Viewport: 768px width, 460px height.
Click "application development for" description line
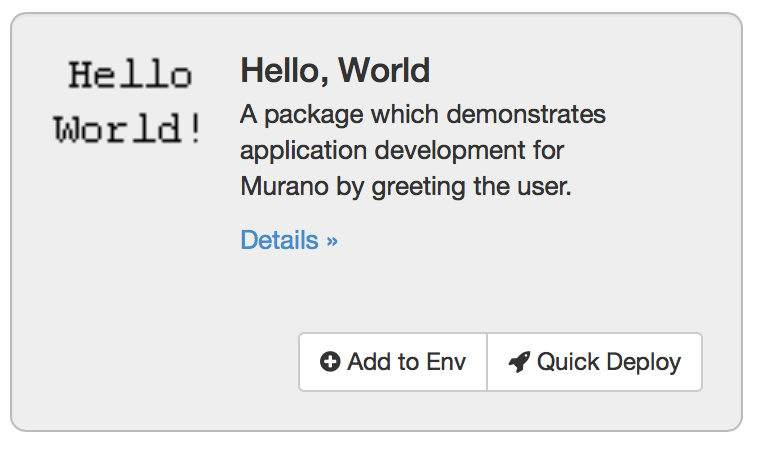click(x=402, y=151)
